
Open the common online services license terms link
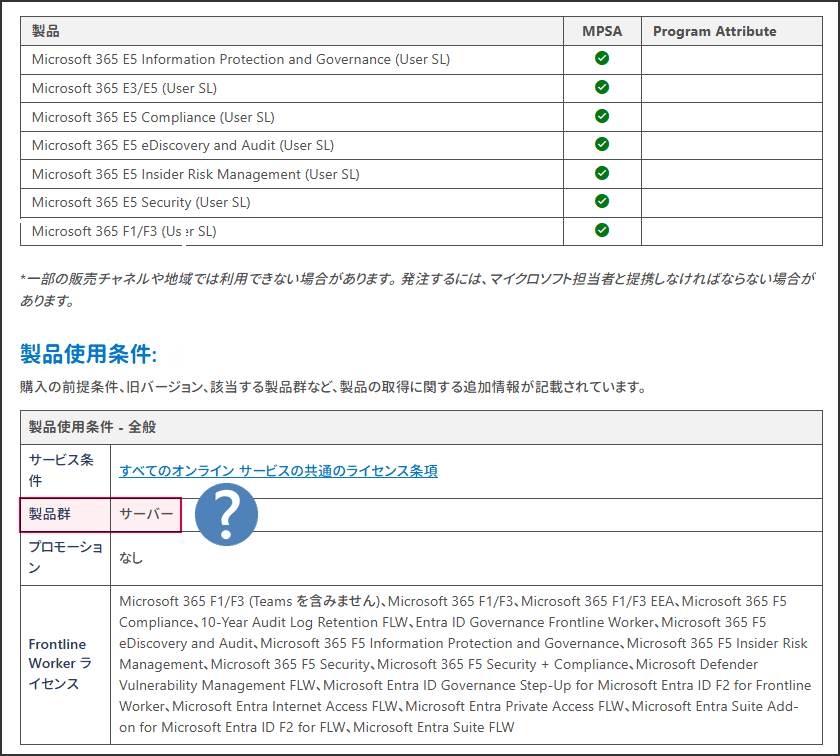click(278, 470)
